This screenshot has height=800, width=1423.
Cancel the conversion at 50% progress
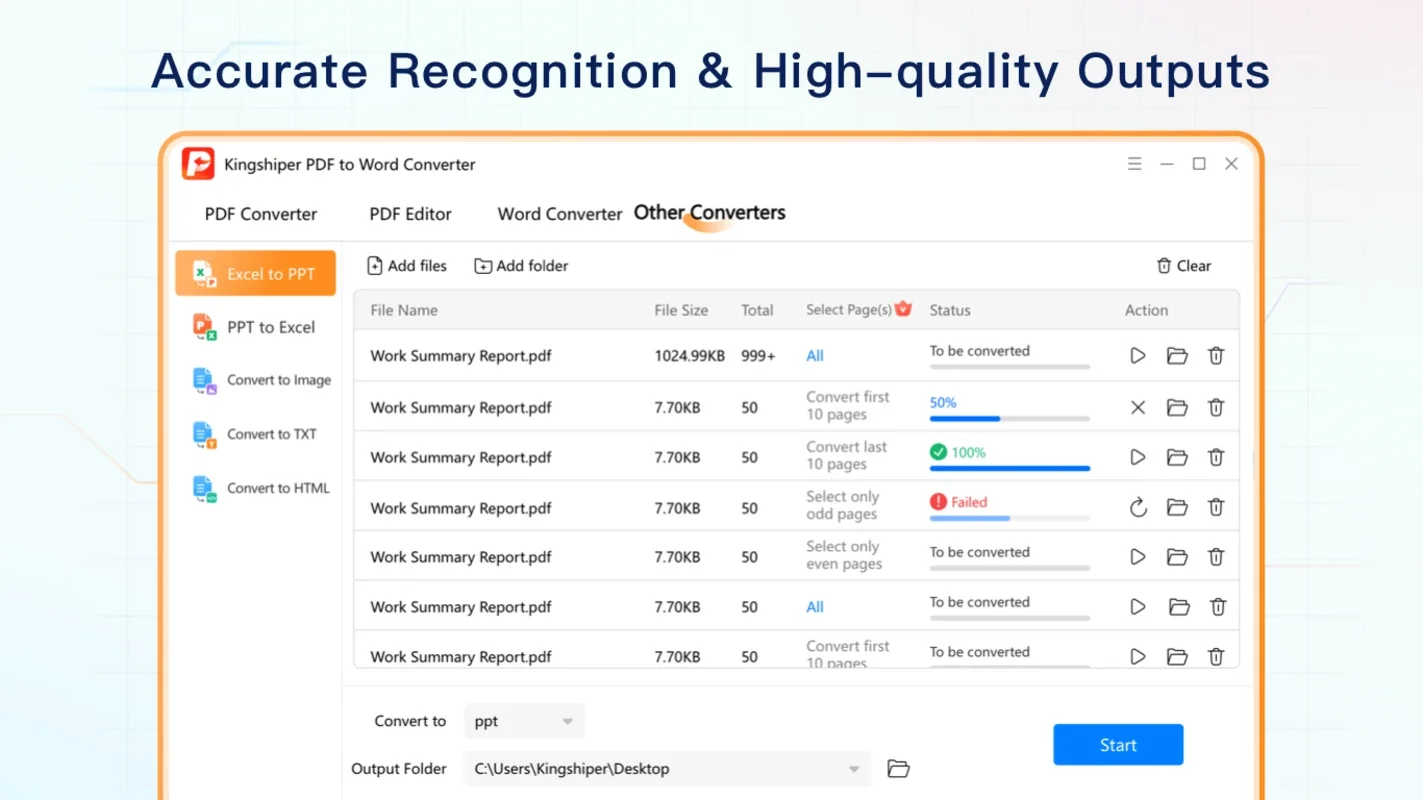[x=1138, y=407]
